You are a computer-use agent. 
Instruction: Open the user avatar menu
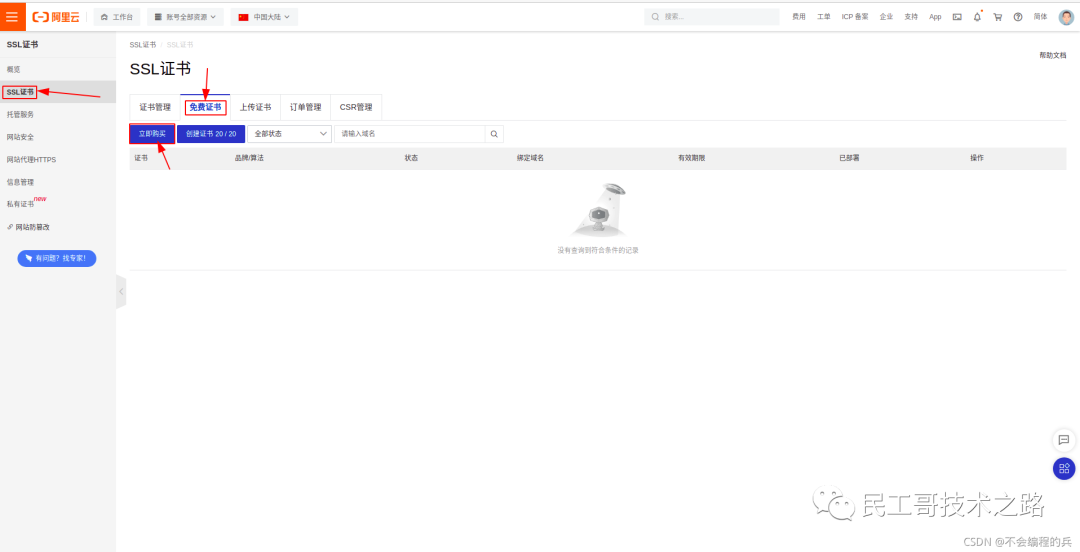(x=1066, y=16)
